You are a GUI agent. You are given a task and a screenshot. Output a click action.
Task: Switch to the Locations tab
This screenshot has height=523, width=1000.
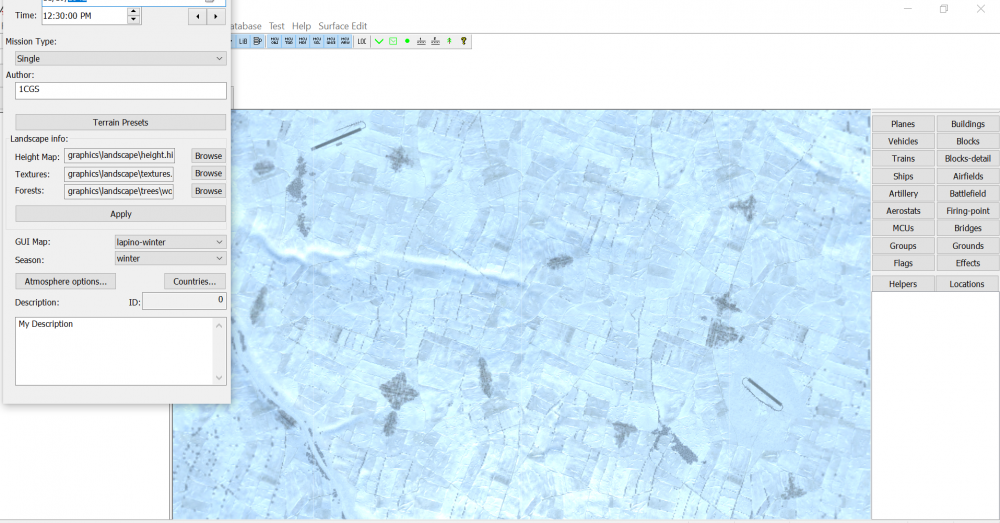(x=967, y=284)
